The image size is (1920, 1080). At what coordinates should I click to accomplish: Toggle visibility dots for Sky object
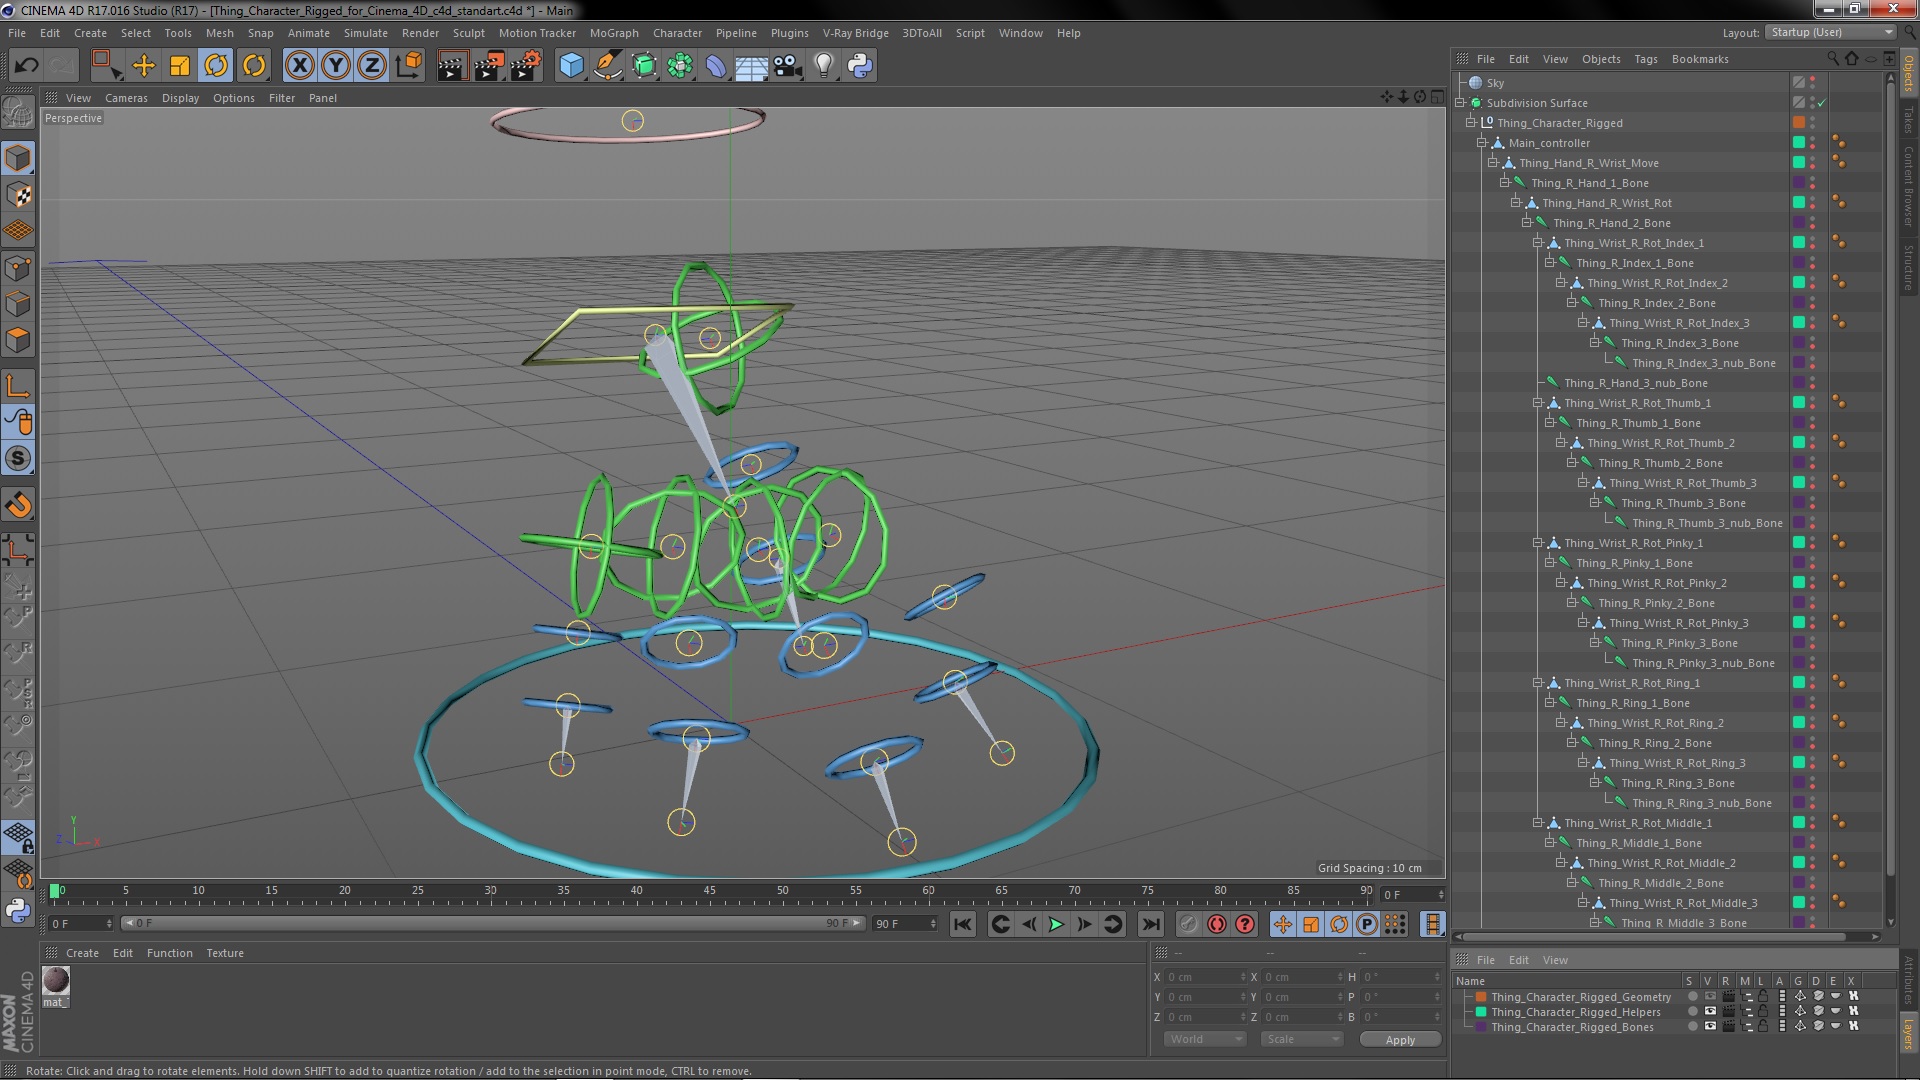point(1813,83)
